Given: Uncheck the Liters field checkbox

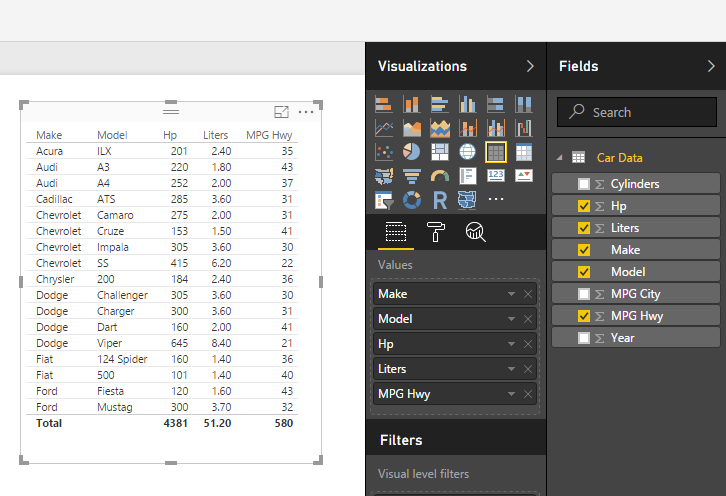Looking at the screenshot, I should click(x=583, y=228).
